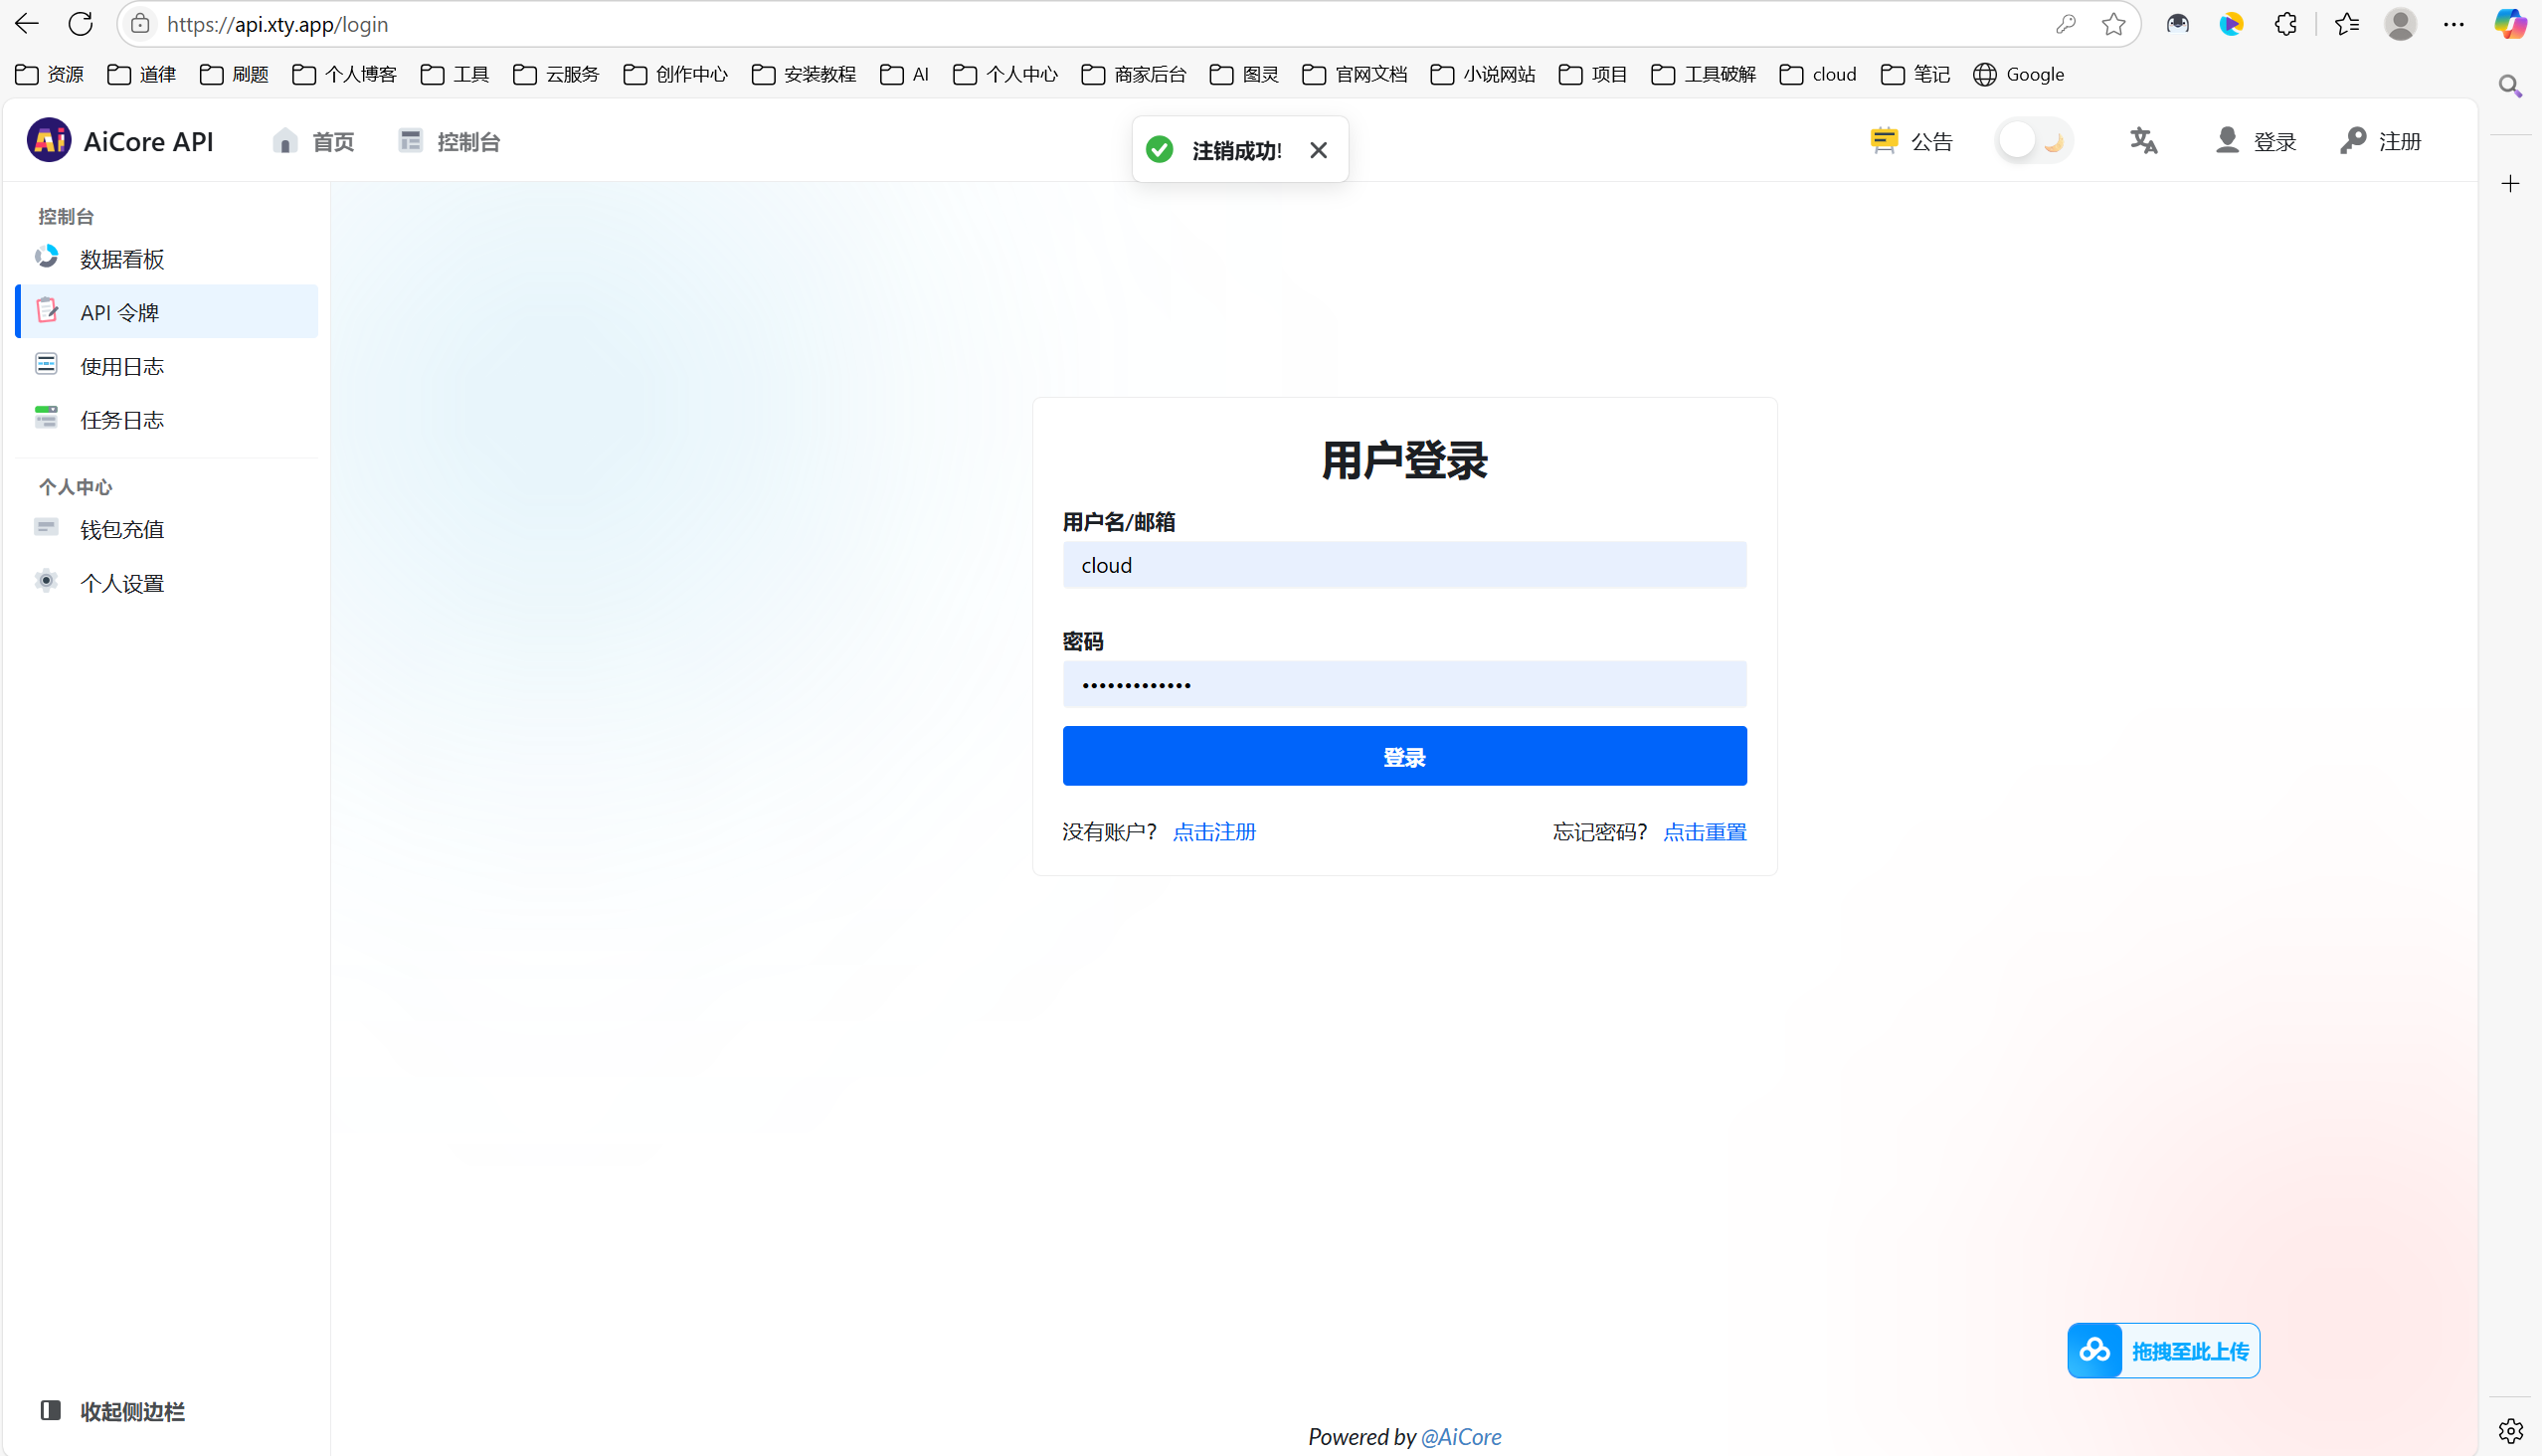Expand the 工具破解 bookmarks folder
2542x1456 pixels.
point(1701,73)
